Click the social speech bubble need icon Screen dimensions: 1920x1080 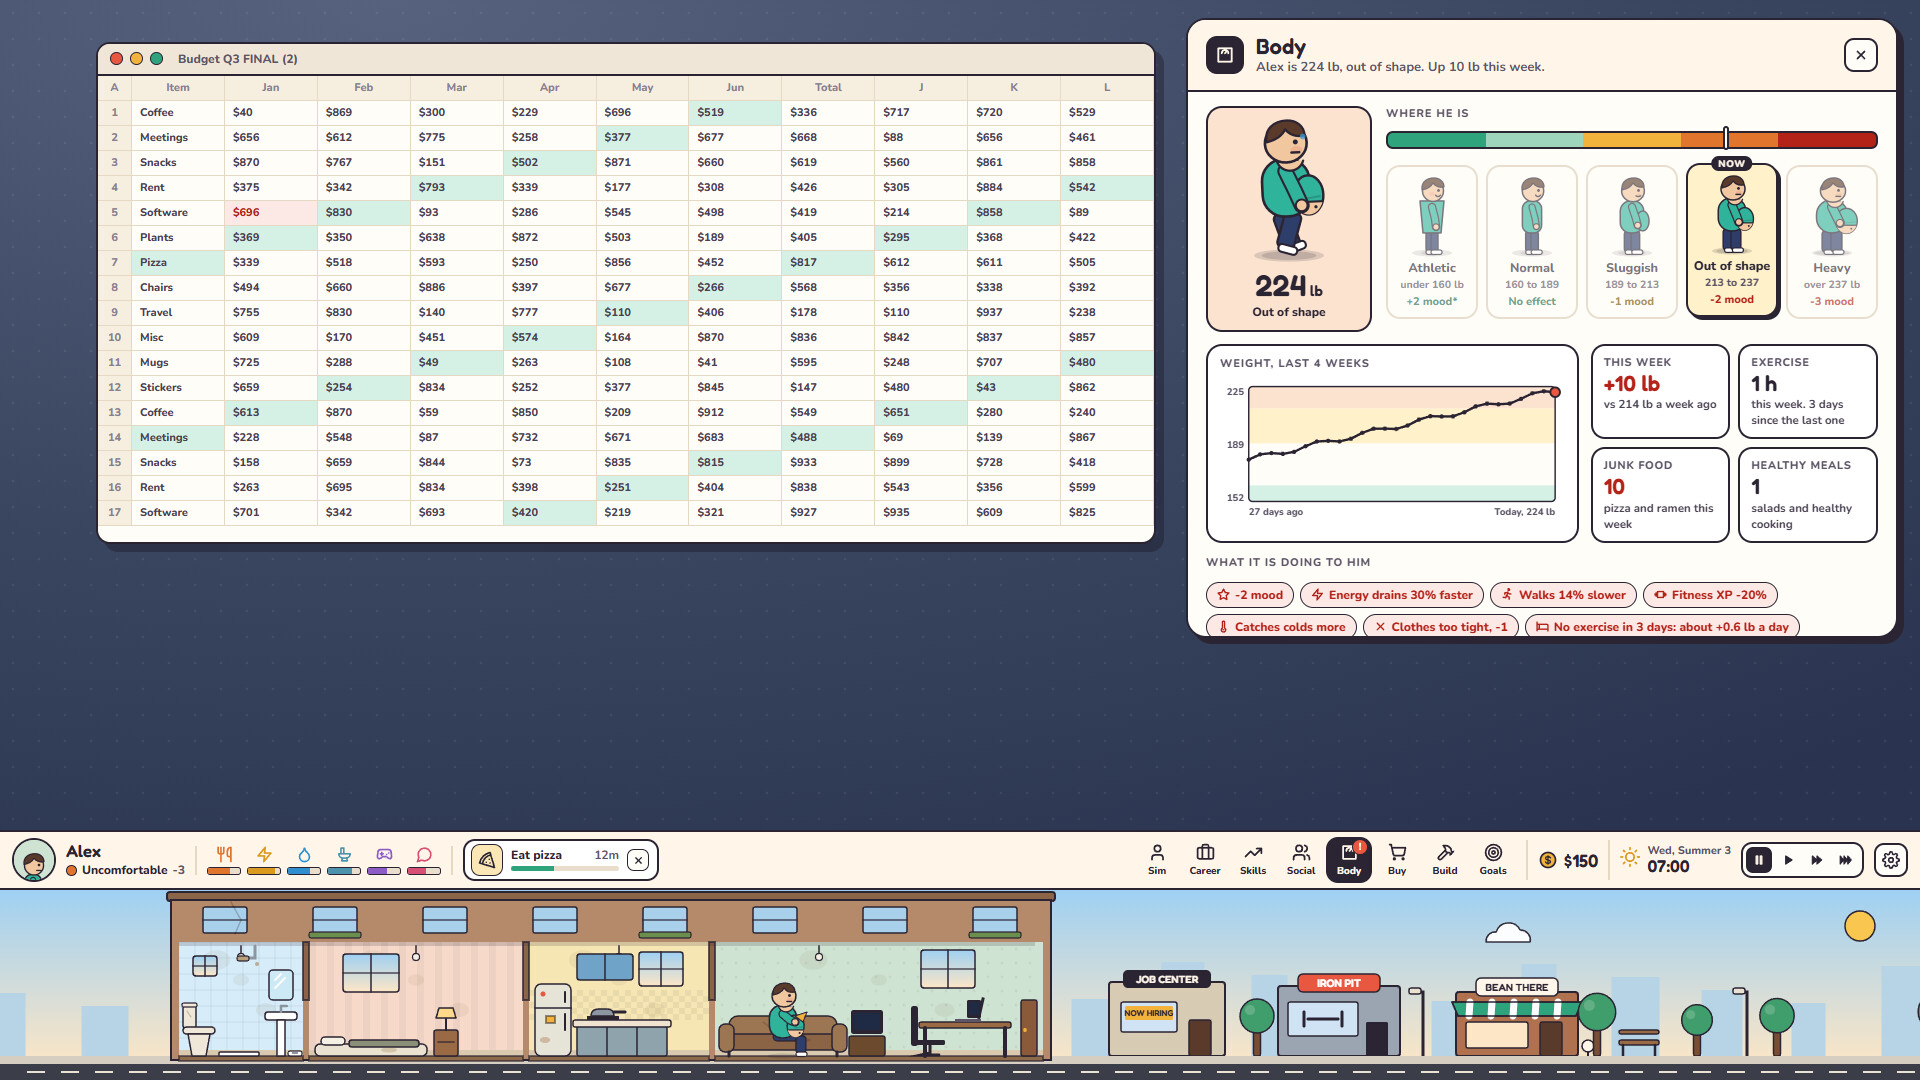[424, 854]
